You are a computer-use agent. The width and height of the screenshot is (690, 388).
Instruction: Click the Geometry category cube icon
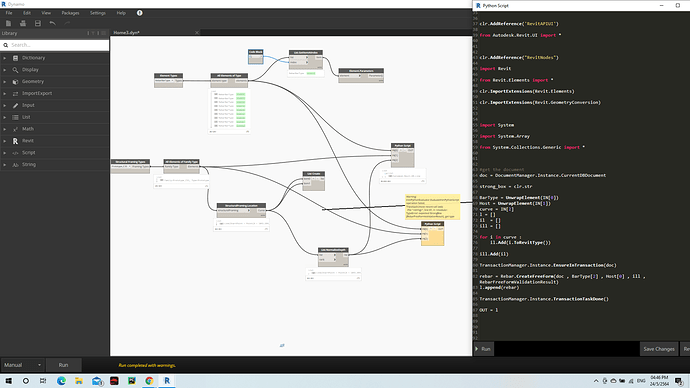coord(15,81)
